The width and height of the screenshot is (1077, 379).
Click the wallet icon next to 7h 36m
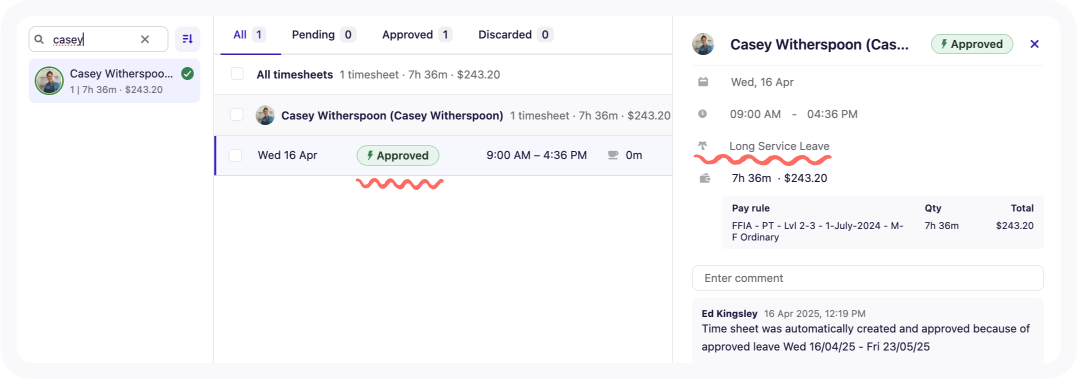(x=703, y=179)
